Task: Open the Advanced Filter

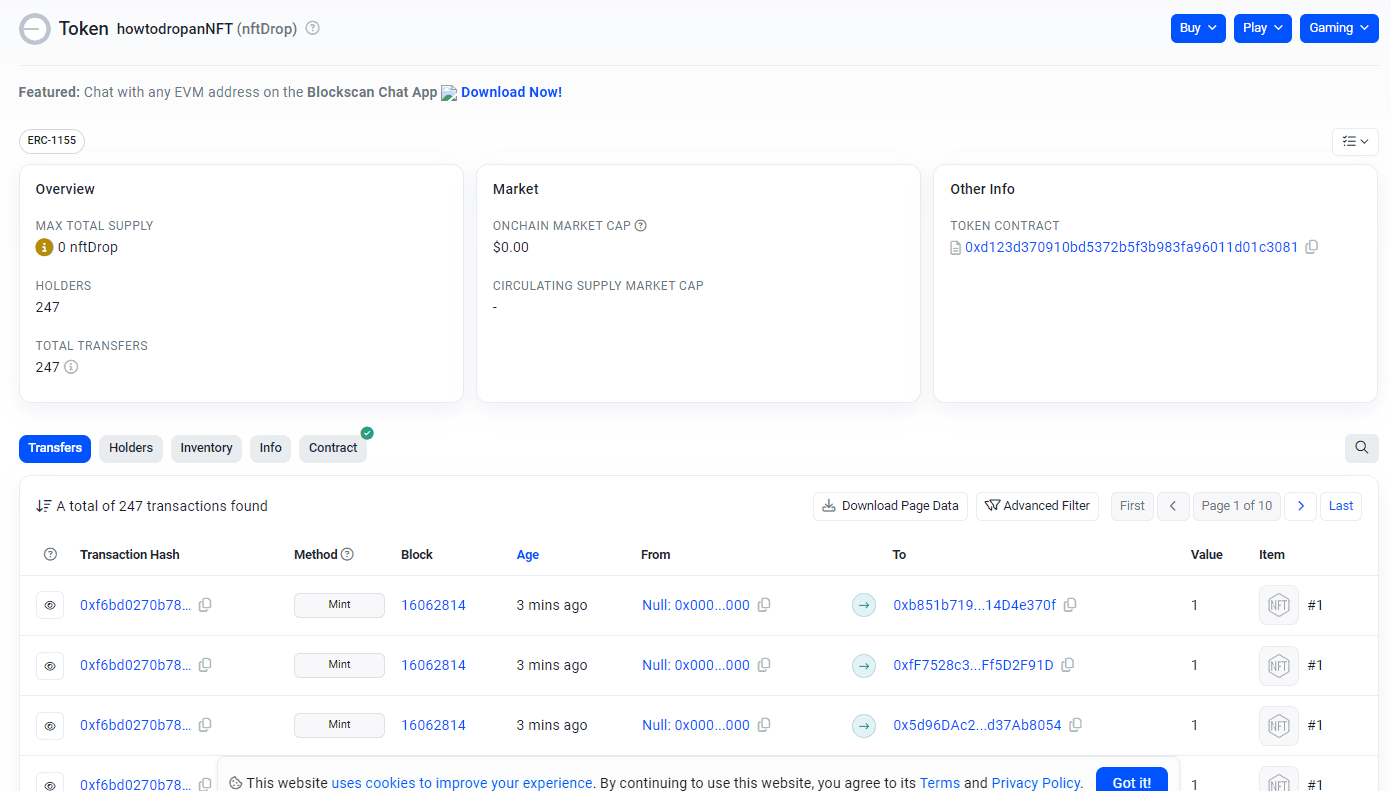Action: coord(1037,506)
